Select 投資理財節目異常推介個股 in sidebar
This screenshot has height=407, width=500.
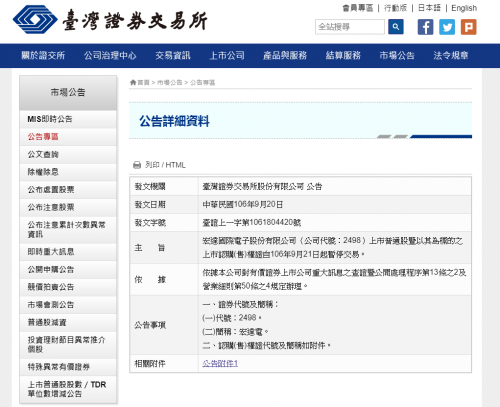(x=68, y=345)
